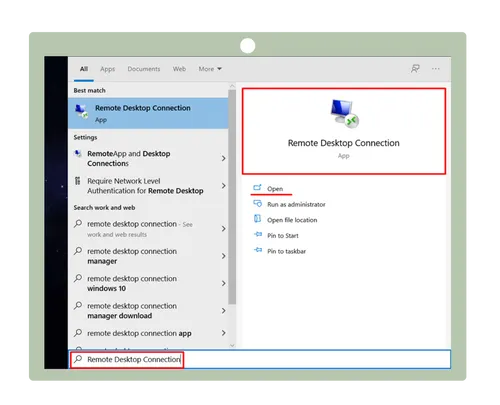
Task: Select 'remote desktop connection app' suggestion
Action: pyautogui.click(x=148, y=333)
